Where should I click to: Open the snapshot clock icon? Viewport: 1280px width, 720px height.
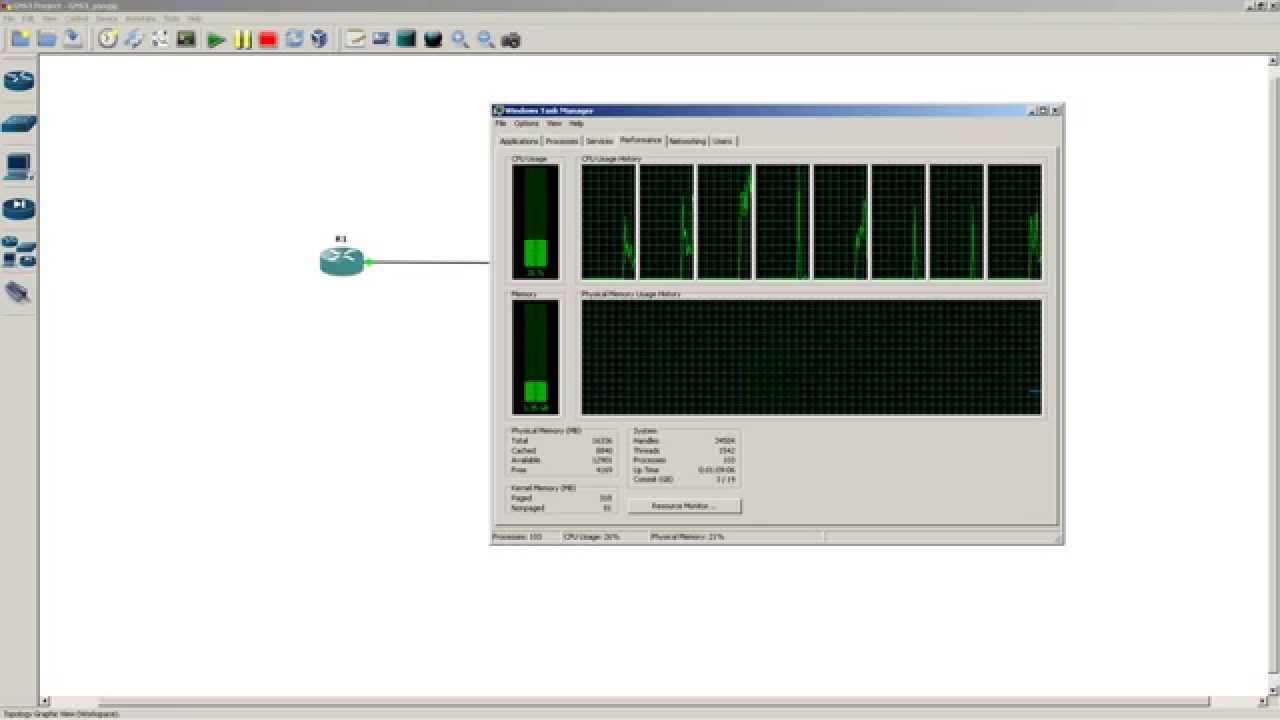coord(108,39)
